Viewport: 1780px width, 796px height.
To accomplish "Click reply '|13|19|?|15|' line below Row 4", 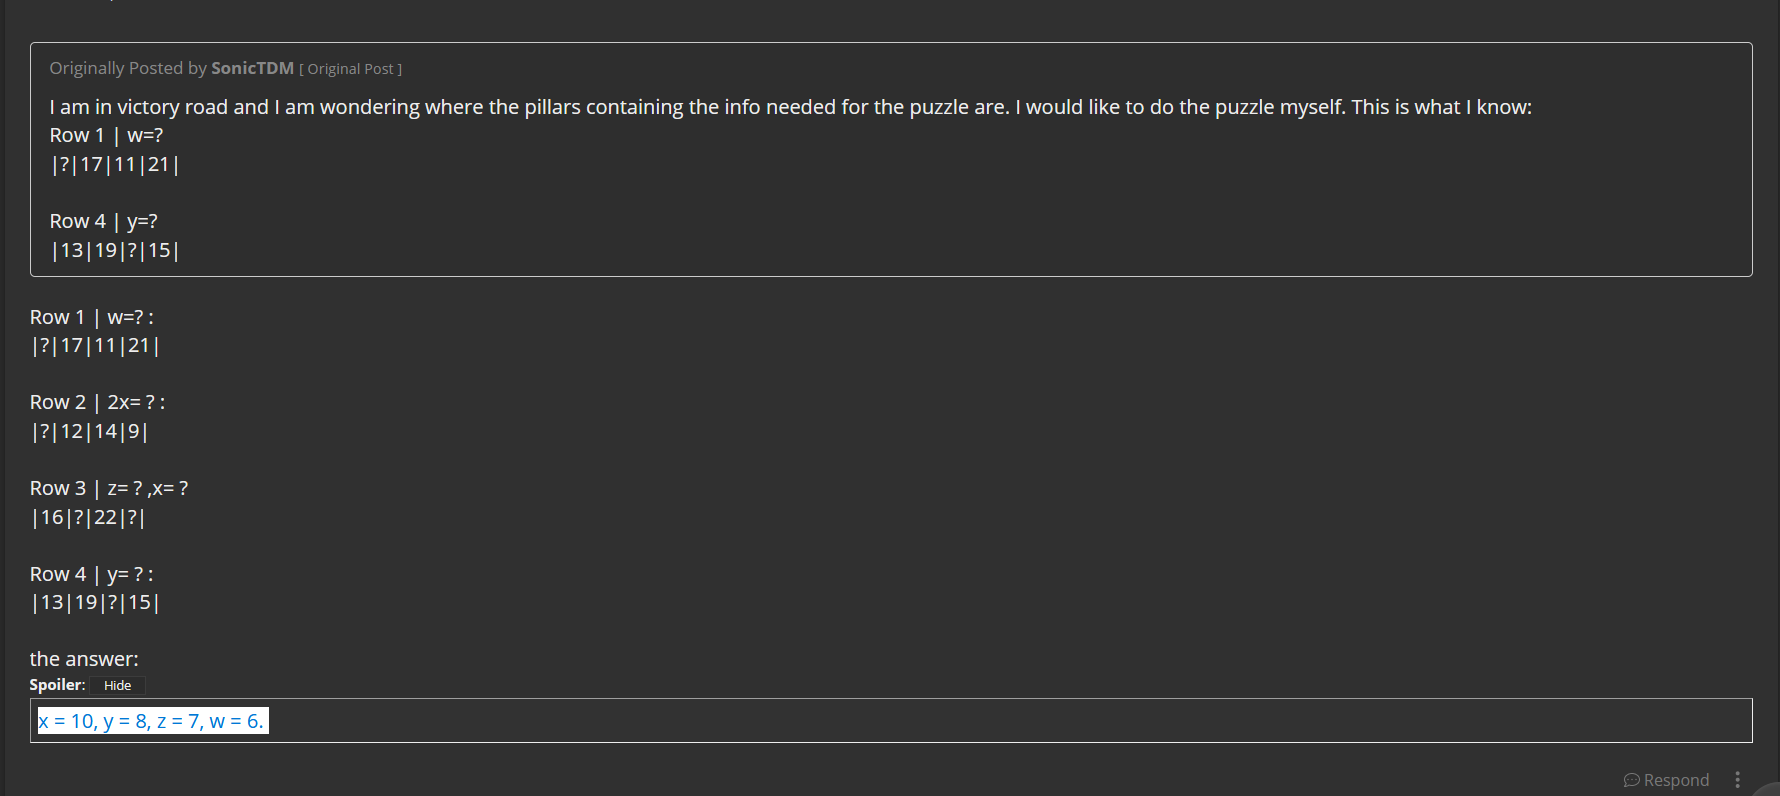I will click(x=95, y=602).
